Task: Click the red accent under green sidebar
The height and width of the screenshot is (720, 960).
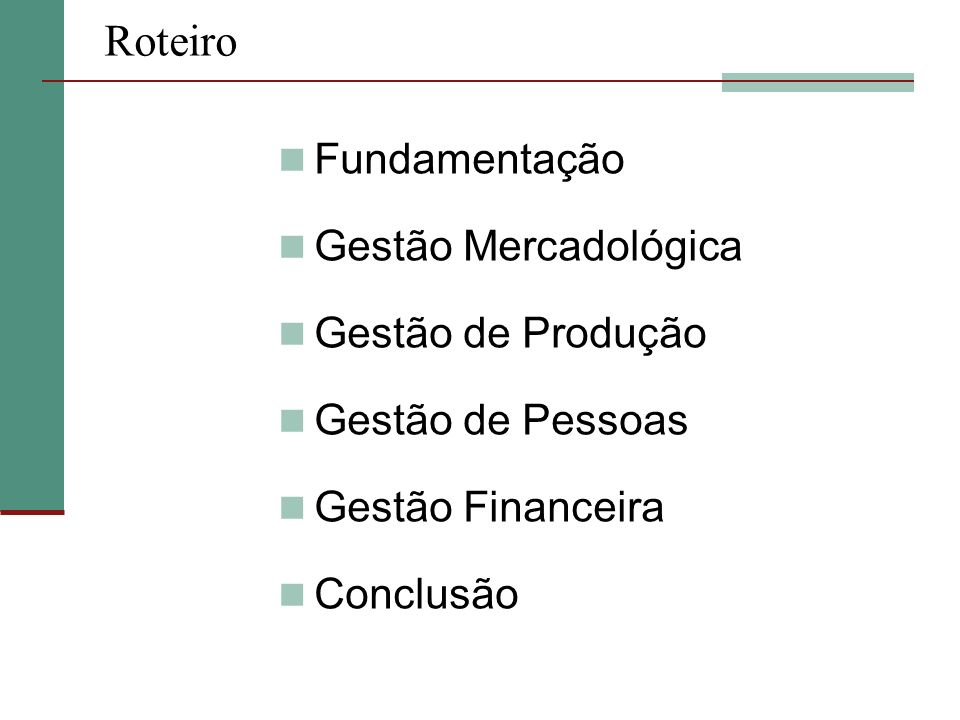Action: [32, 512]
